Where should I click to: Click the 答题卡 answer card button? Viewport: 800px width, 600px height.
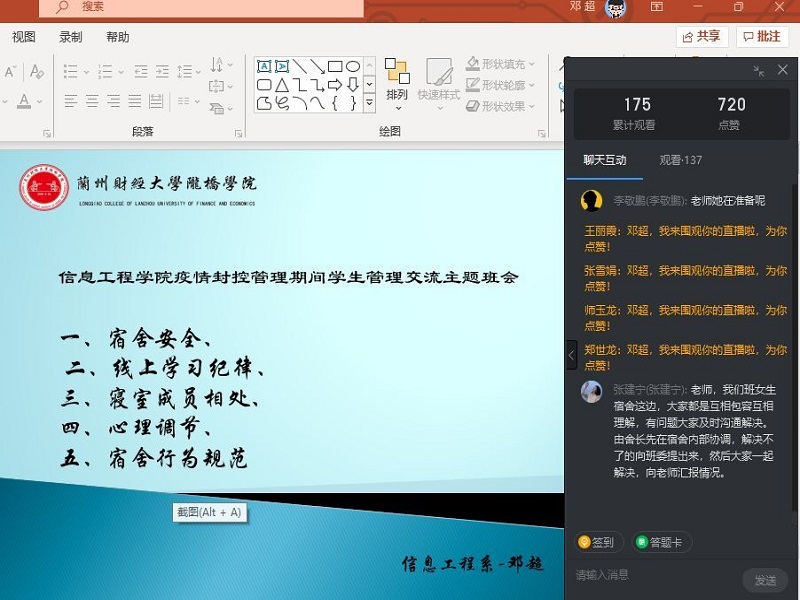[x=660, y=542]
